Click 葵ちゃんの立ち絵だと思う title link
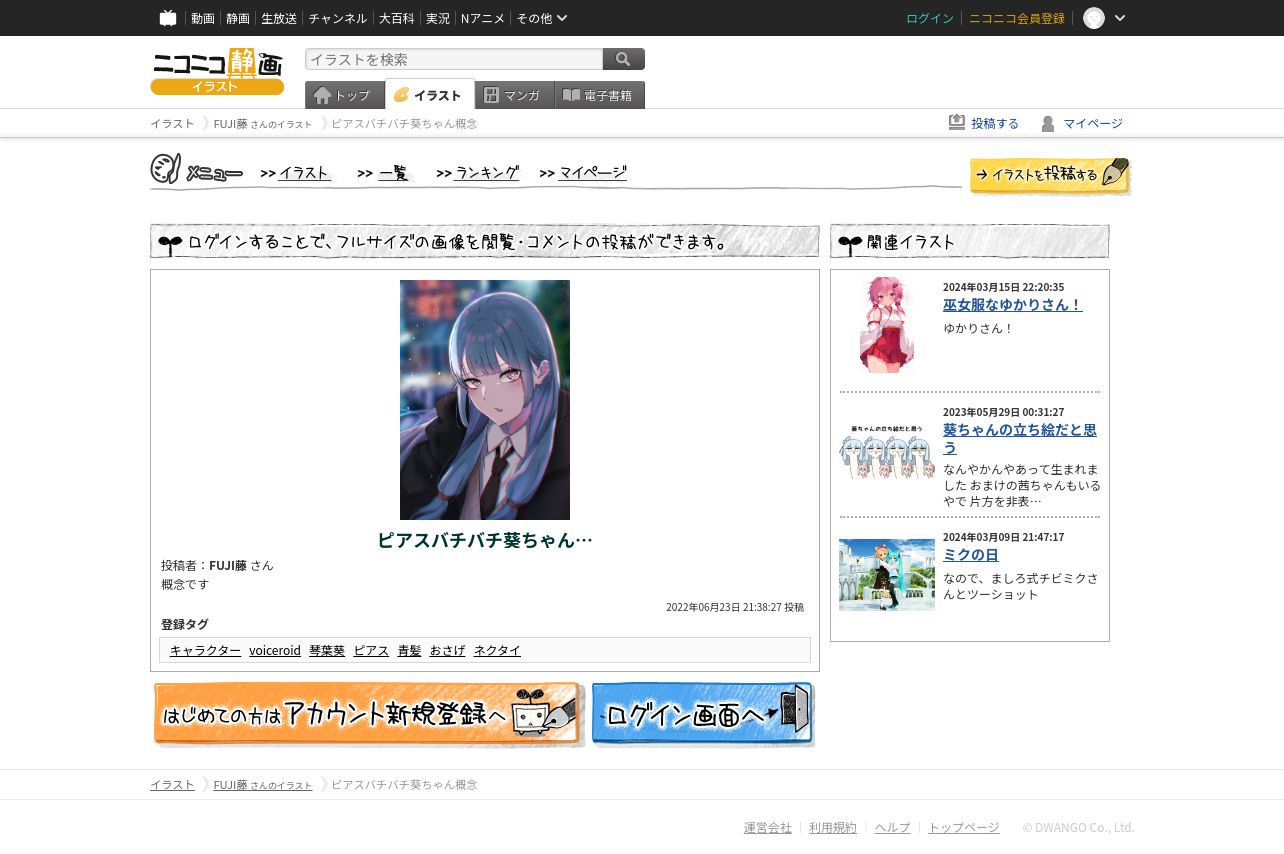This screenshot has width=1284, height=854. click(x=1020, y=439)
